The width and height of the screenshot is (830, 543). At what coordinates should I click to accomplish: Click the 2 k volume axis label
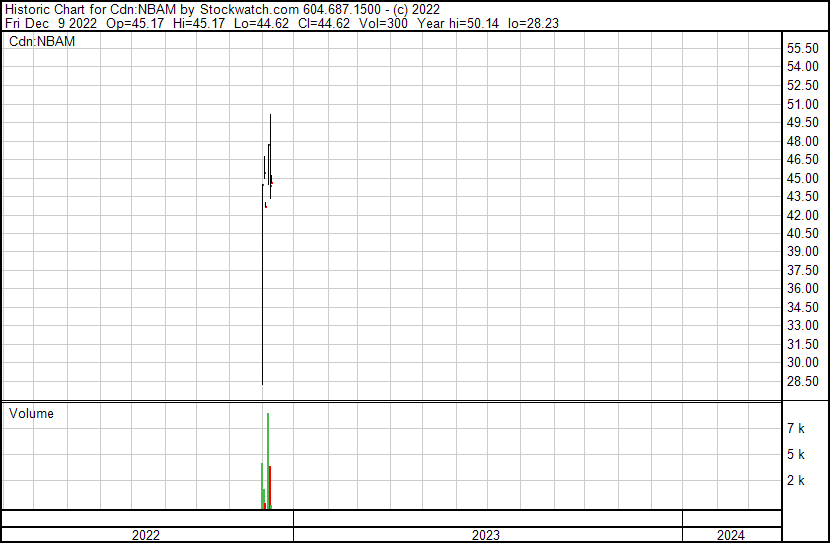tap(796, 481)
